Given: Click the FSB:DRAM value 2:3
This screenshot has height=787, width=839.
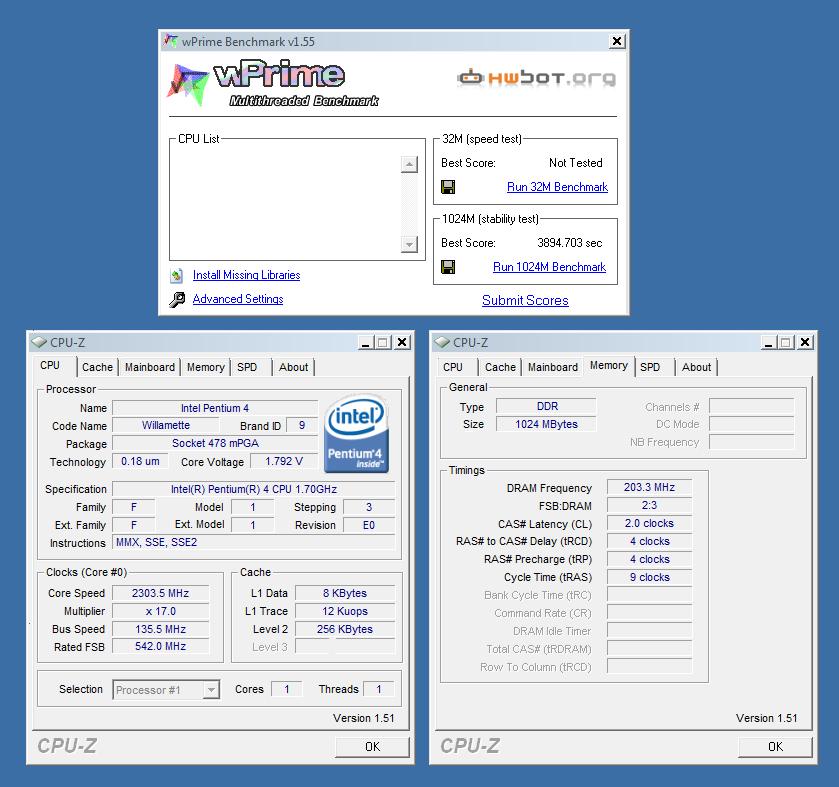Looking at the screenshot, I should tap(649, 505).
